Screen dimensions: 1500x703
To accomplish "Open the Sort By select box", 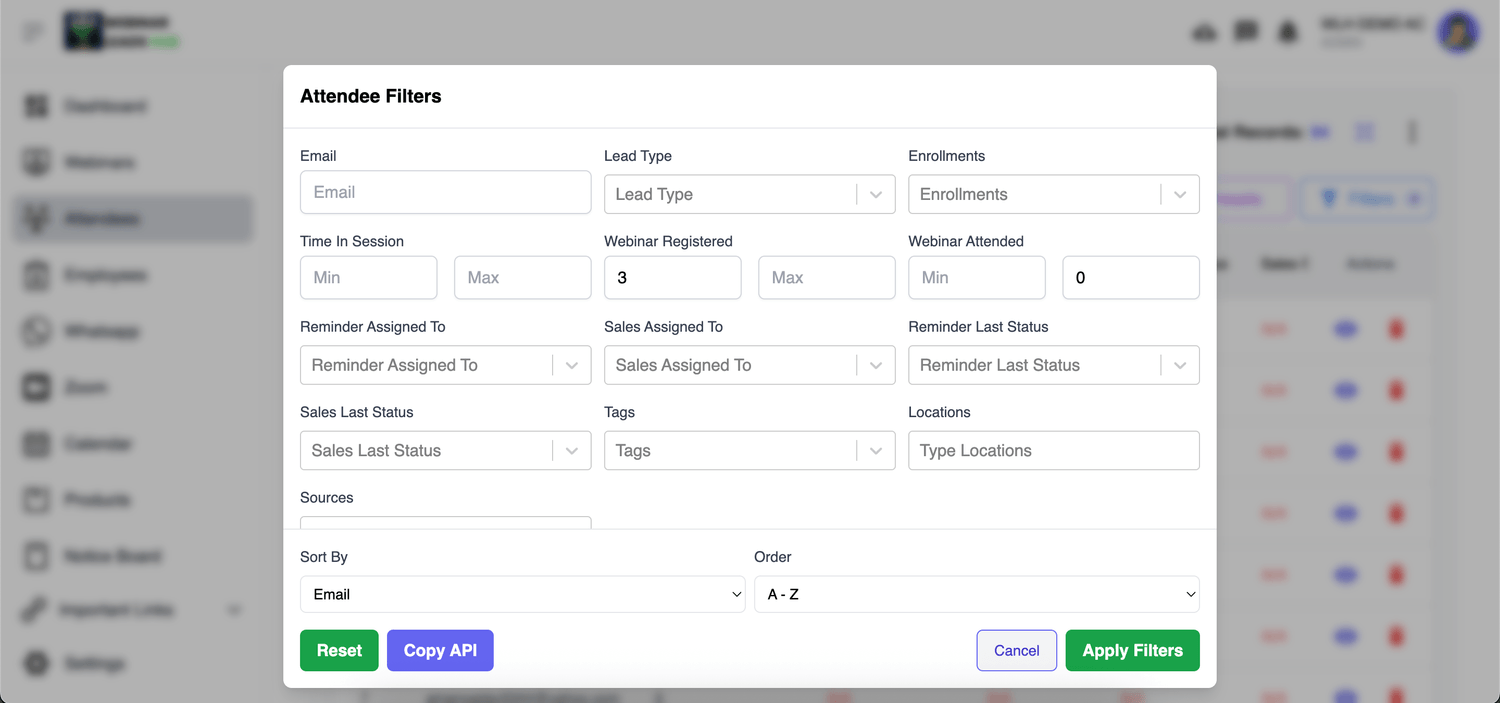I will 522,594.
